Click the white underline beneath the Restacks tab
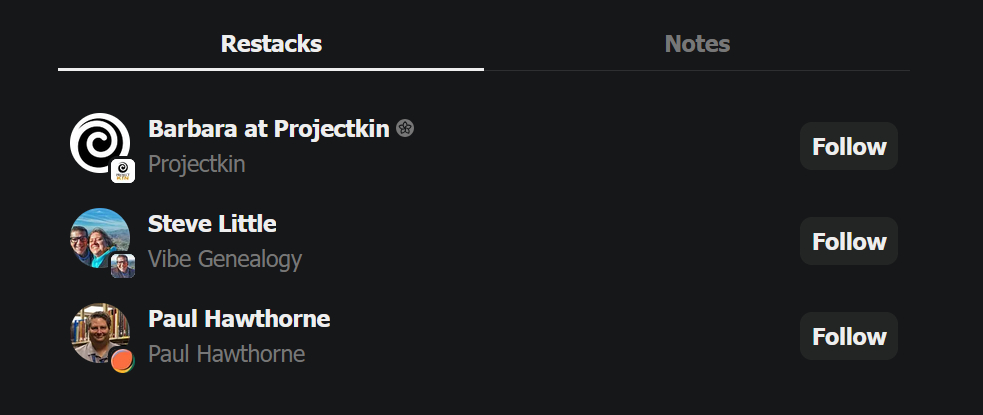This screenshot has height=415, width=983. click(271, 69)
